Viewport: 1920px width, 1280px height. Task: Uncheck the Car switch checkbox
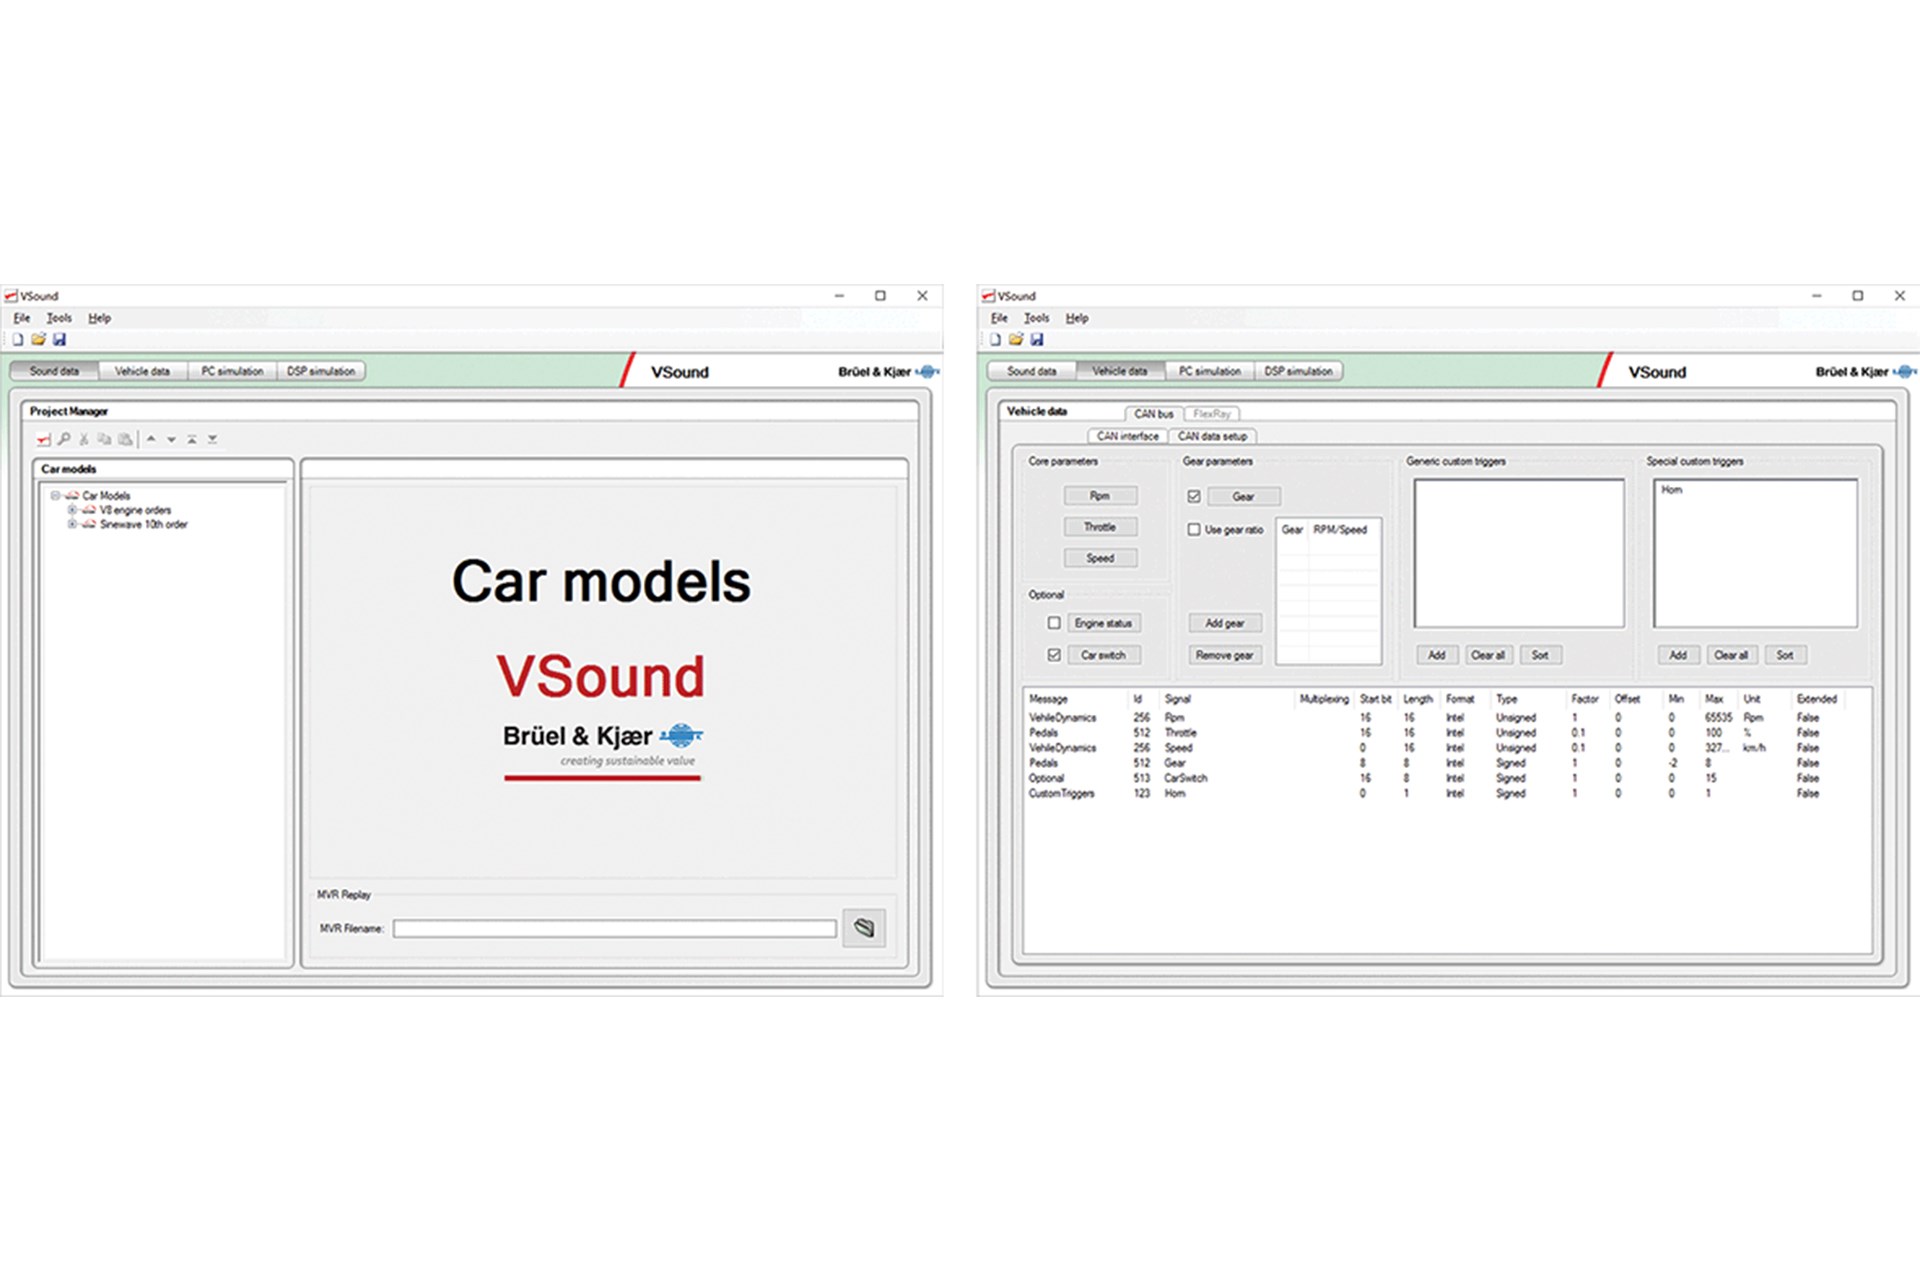click(x=1054, y=655)
